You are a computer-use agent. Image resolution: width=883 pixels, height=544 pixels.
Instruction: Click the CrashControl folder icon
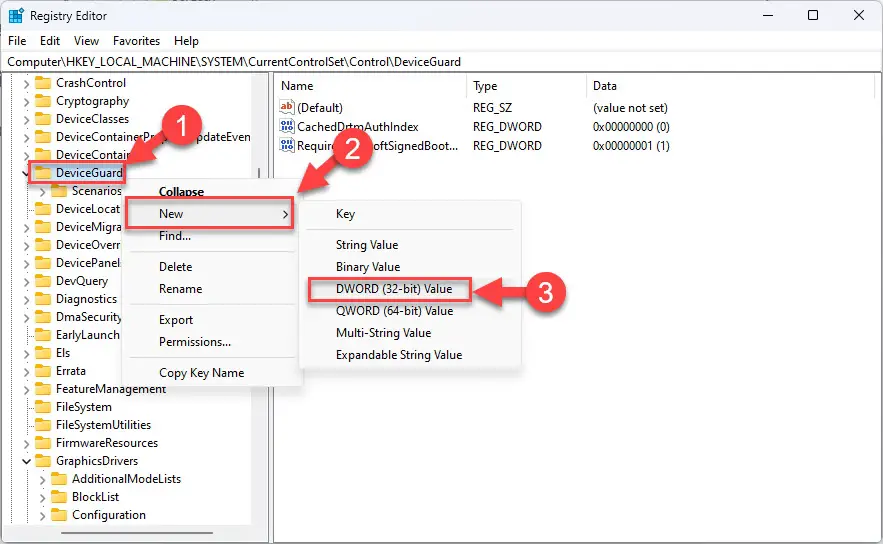pos(43,83)
